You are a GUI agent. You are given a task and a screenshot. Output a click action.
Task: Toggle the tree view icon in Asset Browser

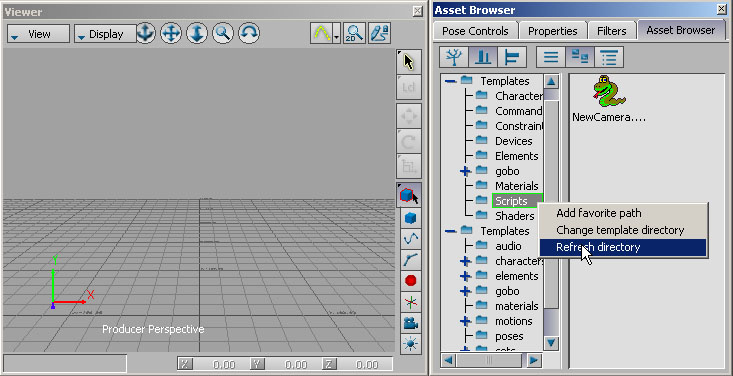tap(454, 58)
